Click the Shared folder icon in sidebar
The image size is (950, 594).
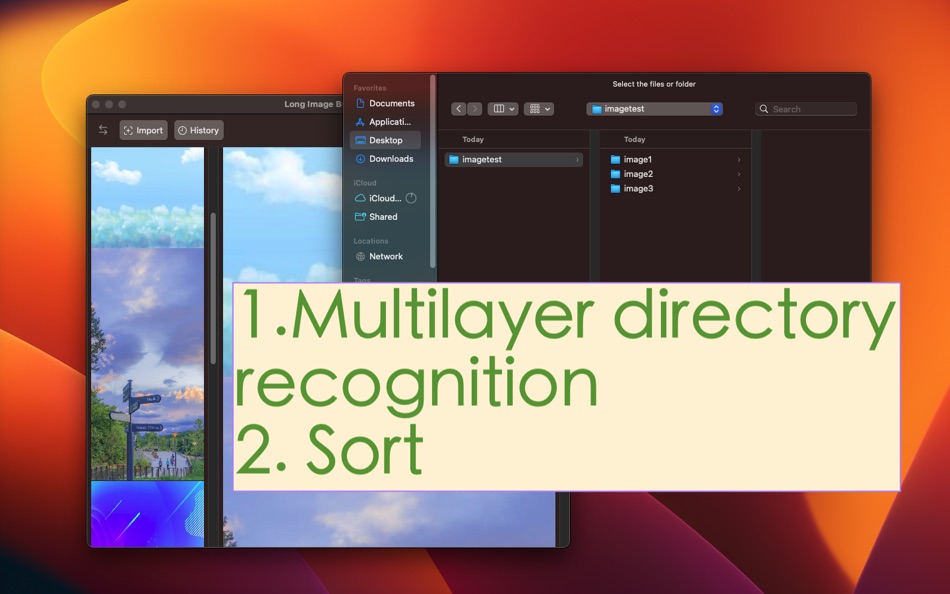tap(360, 216)
